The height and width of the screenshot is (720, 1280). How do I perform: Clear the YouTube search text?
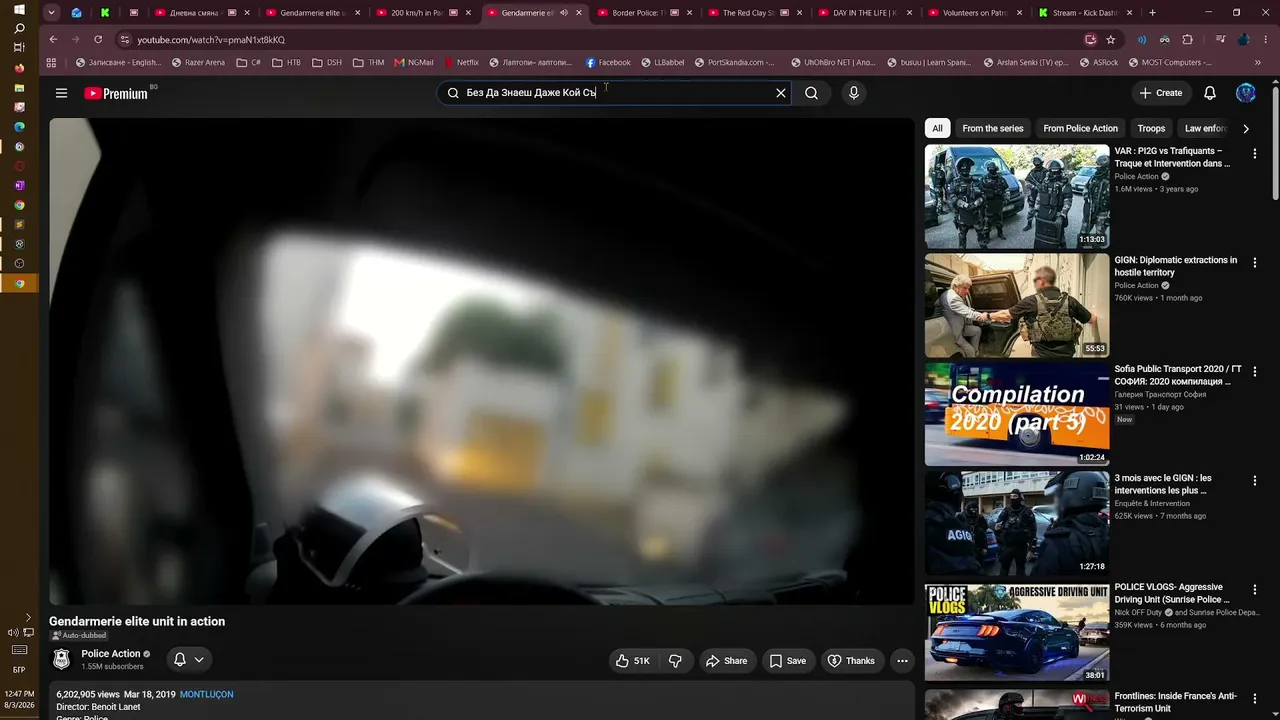click(781, 93)
